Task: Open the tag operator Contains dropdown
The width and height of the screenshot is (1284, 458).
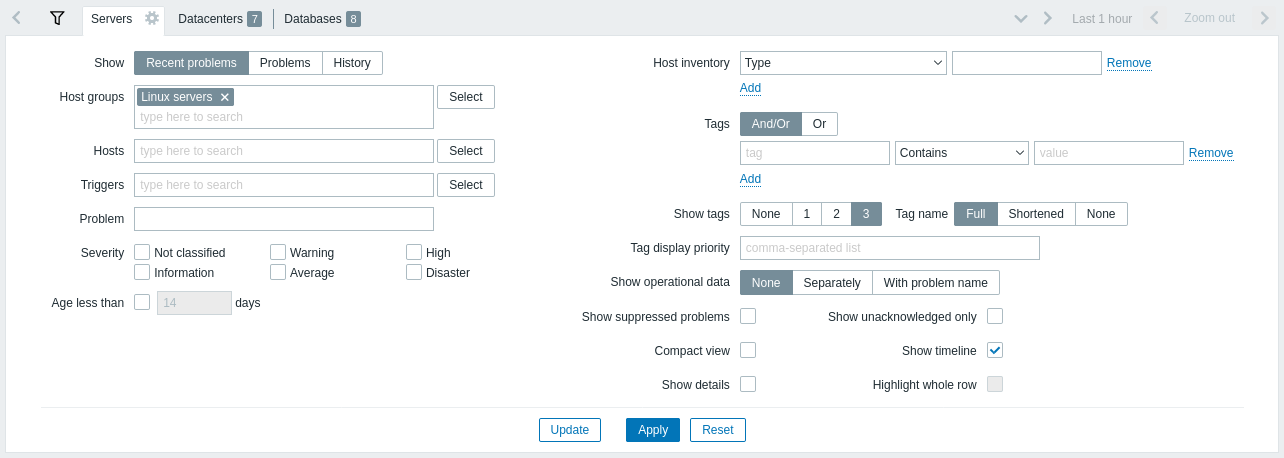Action: tap(962, 153)
